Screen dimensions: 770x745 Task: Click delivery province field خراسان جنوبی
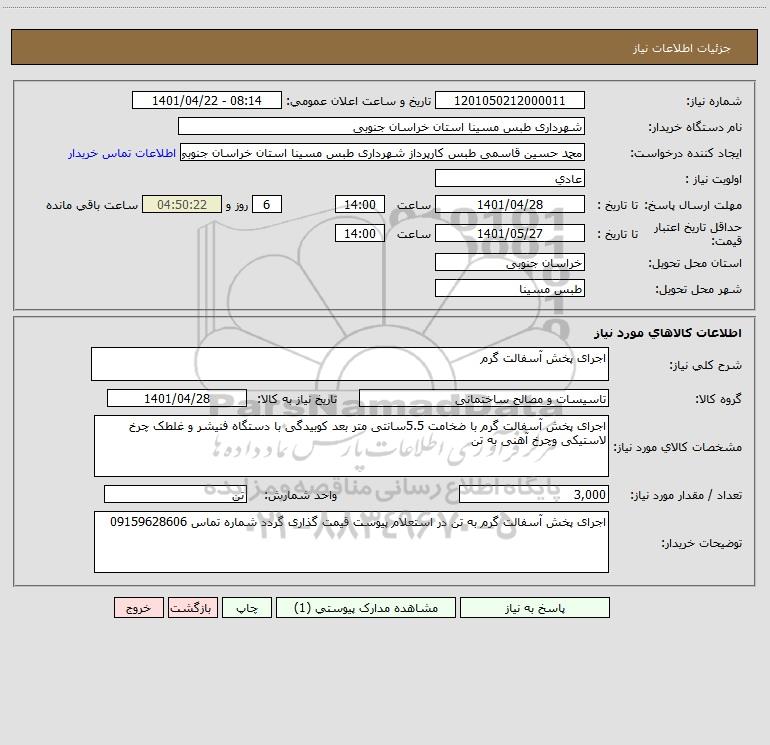point(510,262)
